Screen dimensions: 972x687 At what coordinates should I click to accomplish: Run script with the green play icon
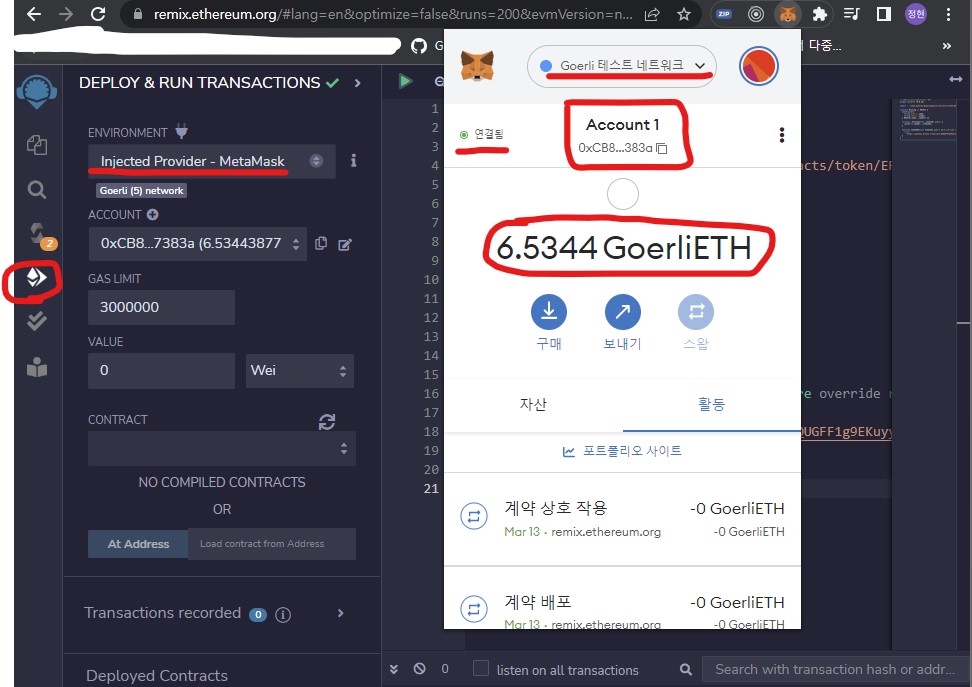(405, 81)
